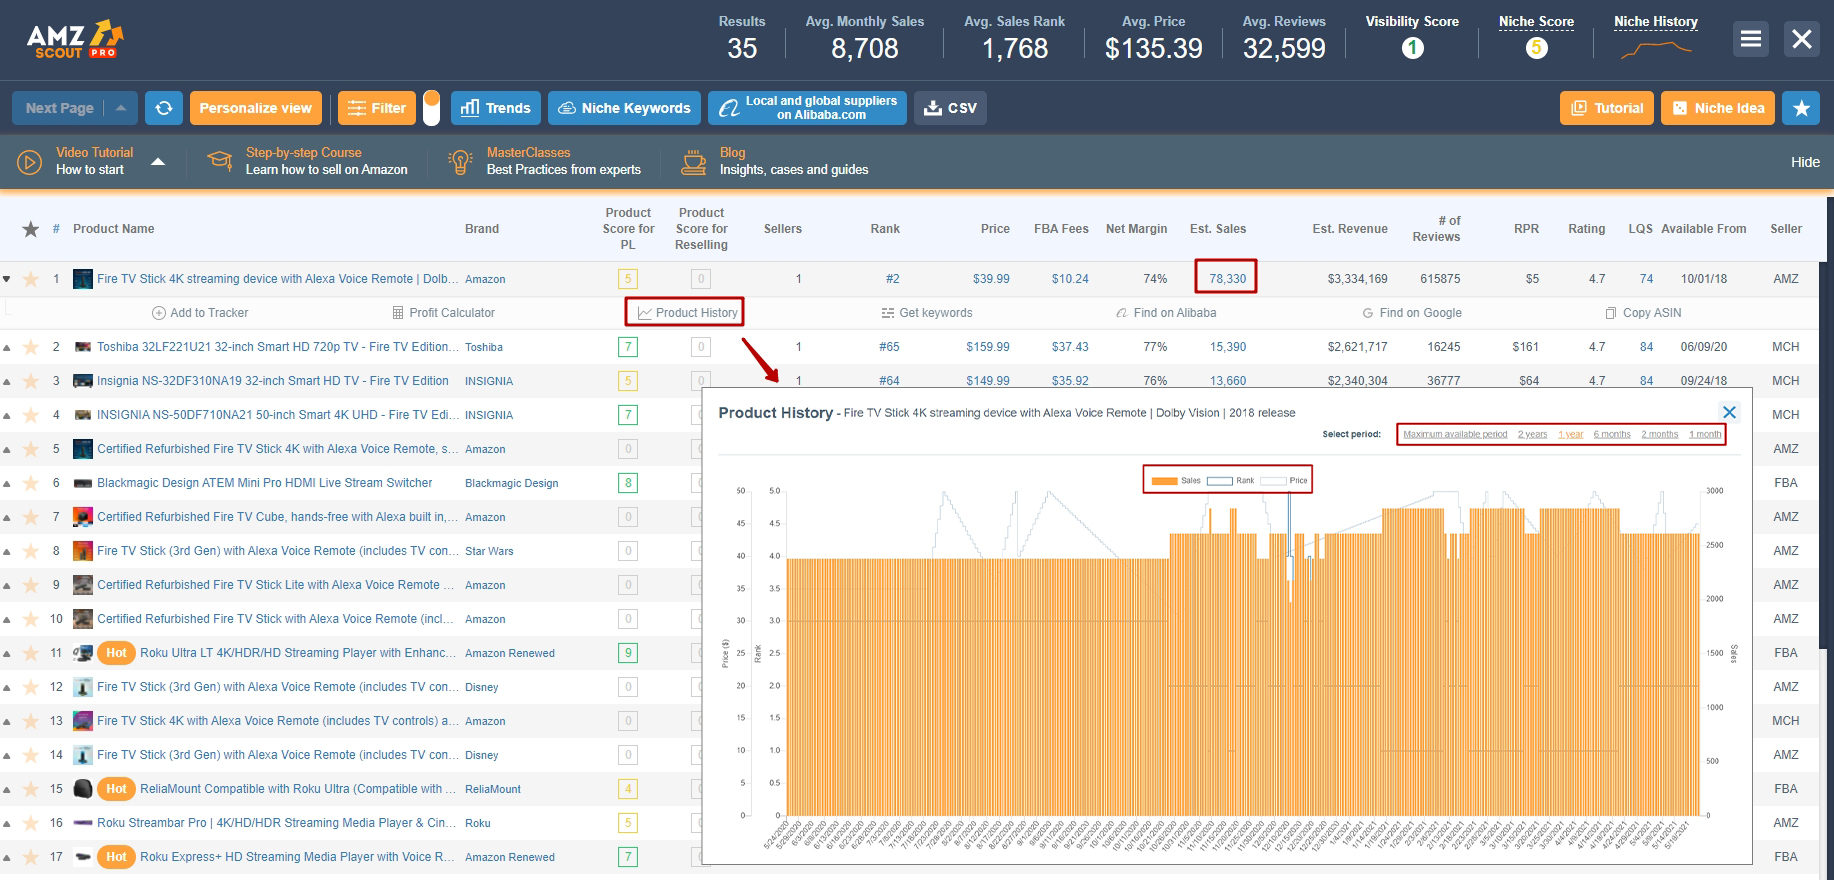This screenshot has width=1834, height=880.
Task: Open Product History for Fire TV Stick
Action: (x=687, y=313)
